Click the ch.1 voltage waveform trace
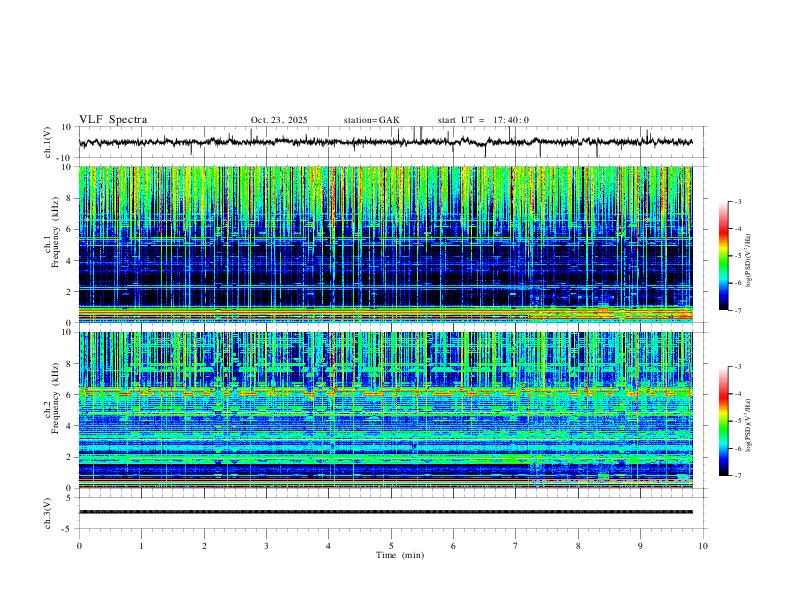 coord(385,142)
